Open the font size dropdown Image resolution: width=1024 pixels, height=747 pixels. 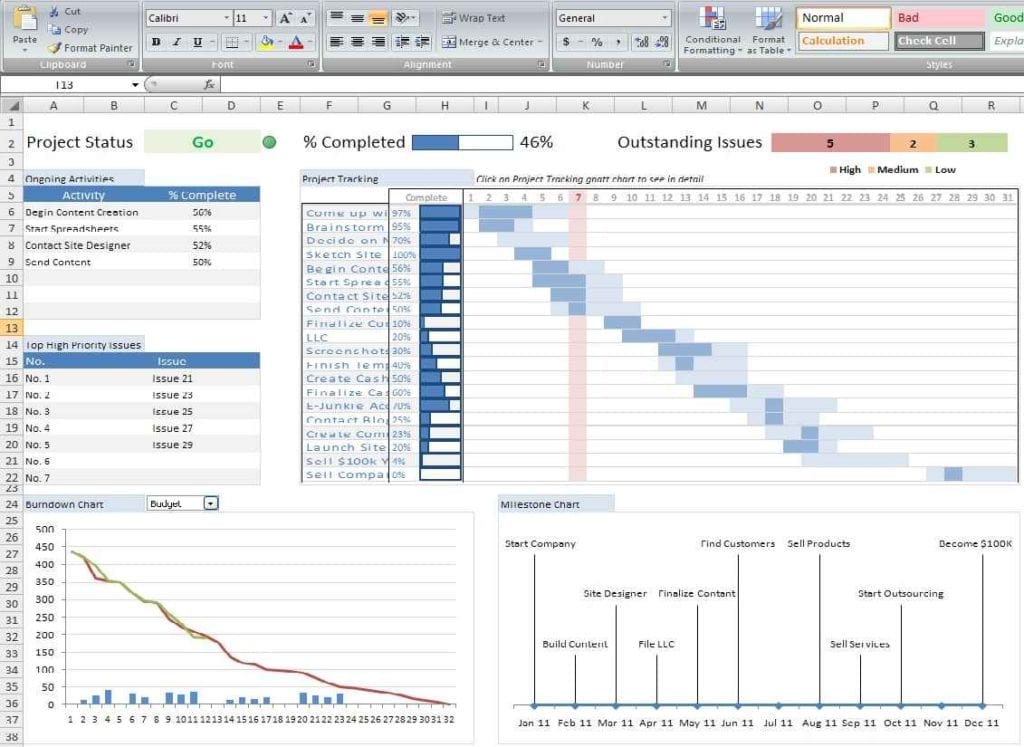point(265,17)
